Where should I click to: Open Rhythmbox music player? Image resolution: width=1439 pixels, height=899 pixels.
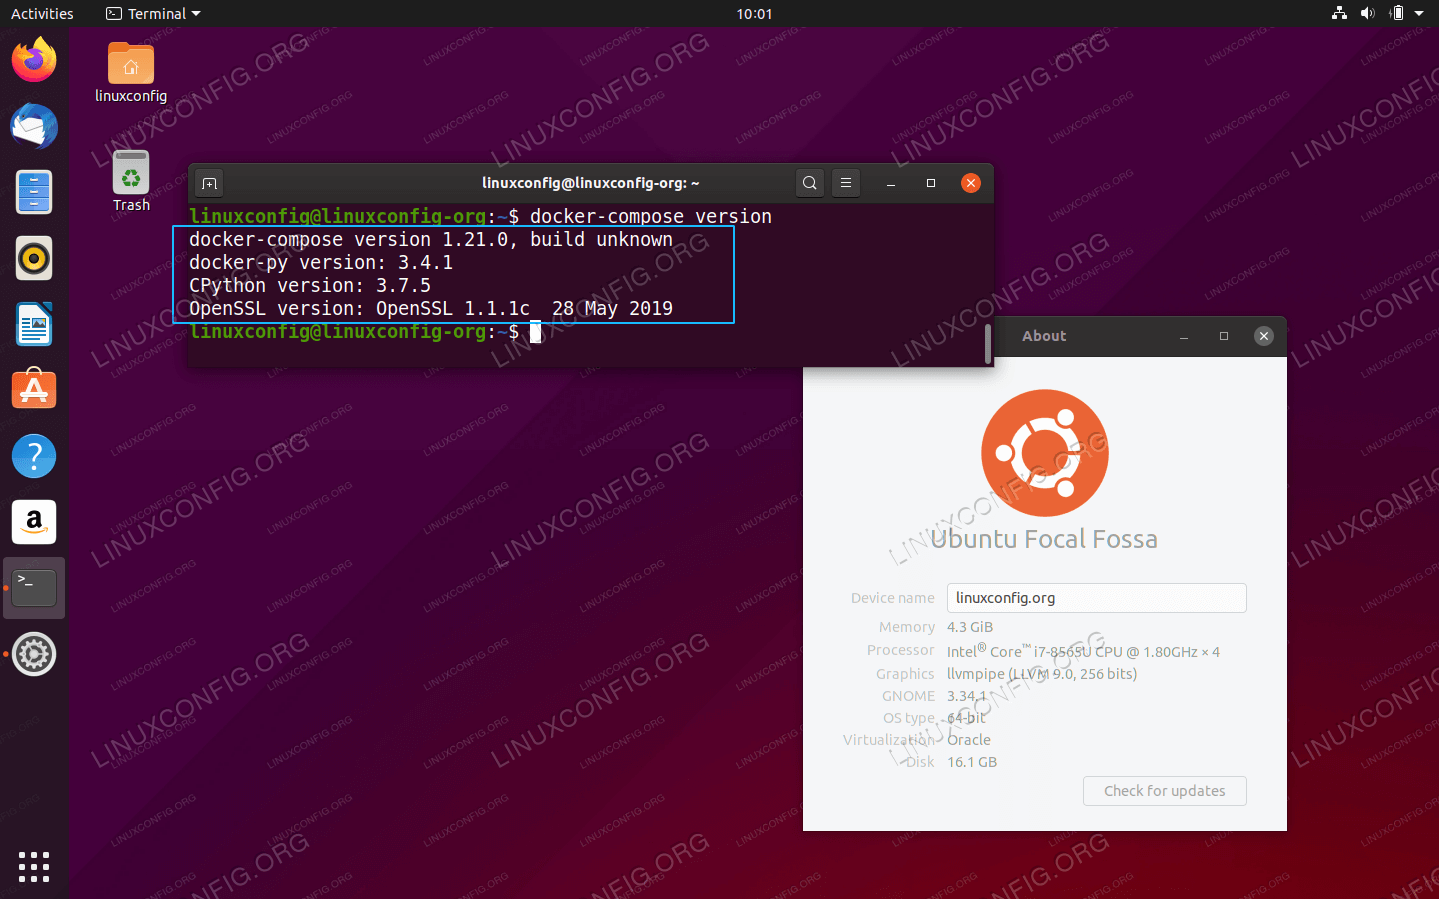33,258
